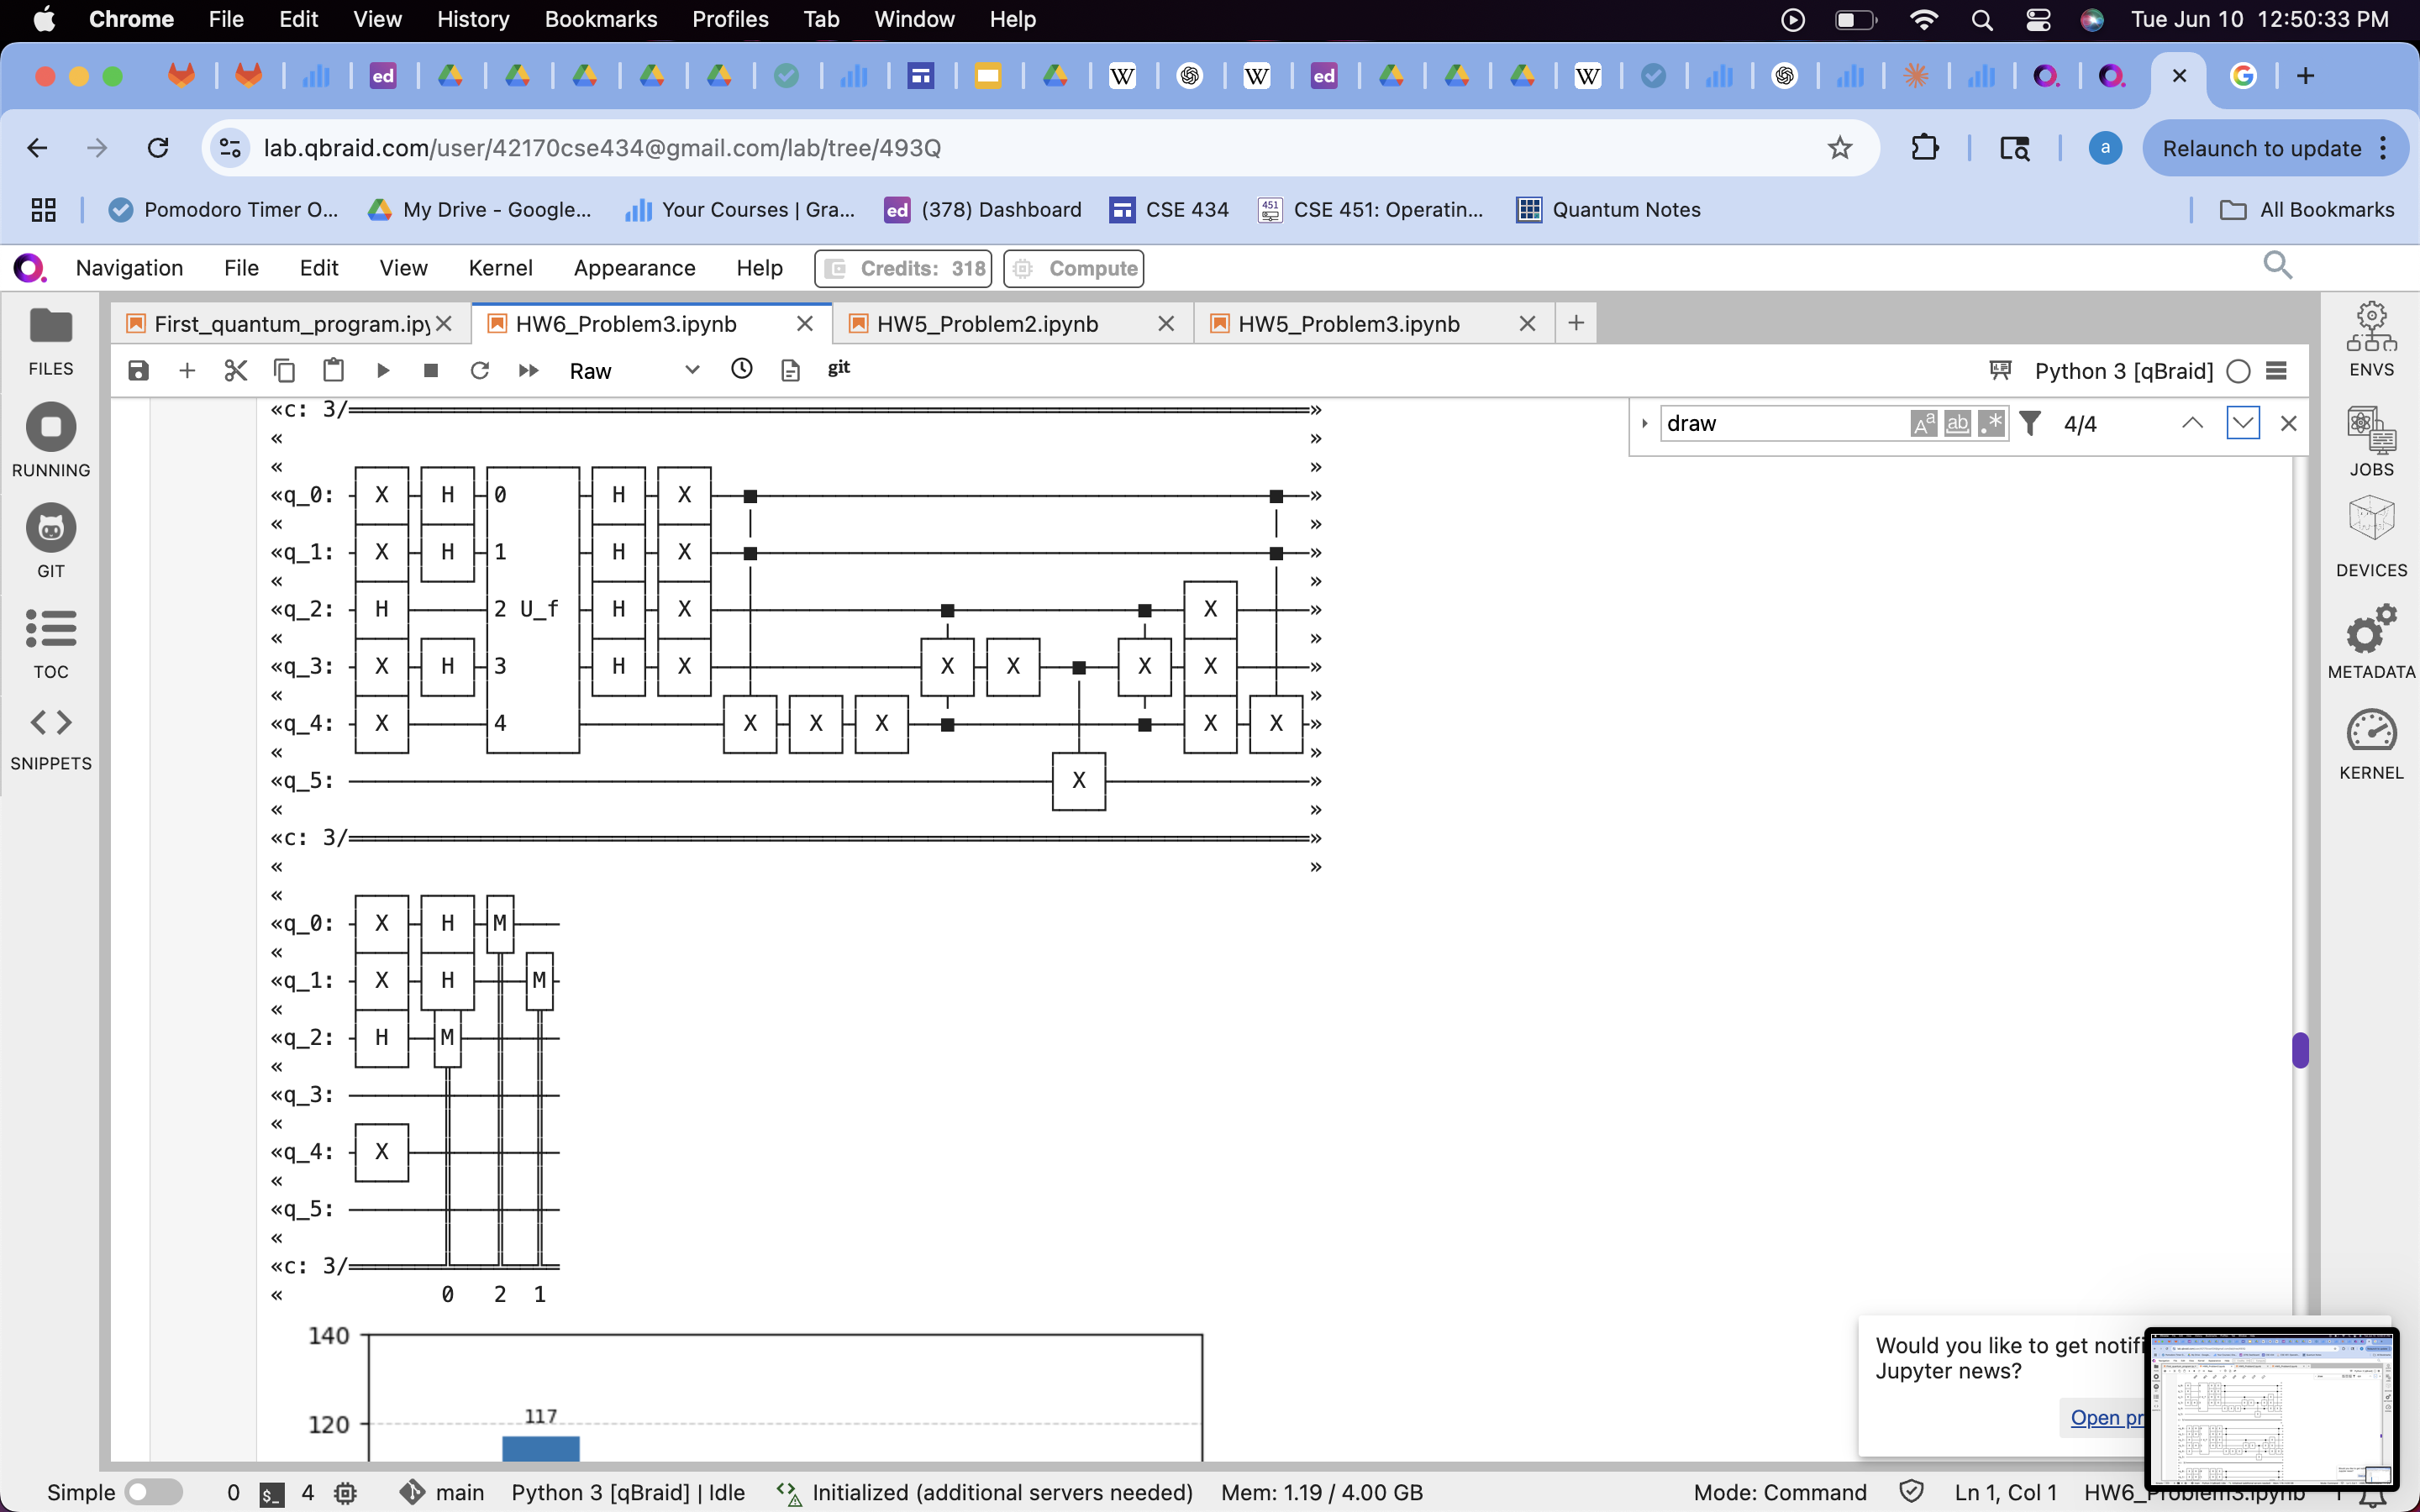This screenshot has height=1512, width=2420.
Task: Open the notebook toolbar hamburger menu
Action: (2276, 371)
